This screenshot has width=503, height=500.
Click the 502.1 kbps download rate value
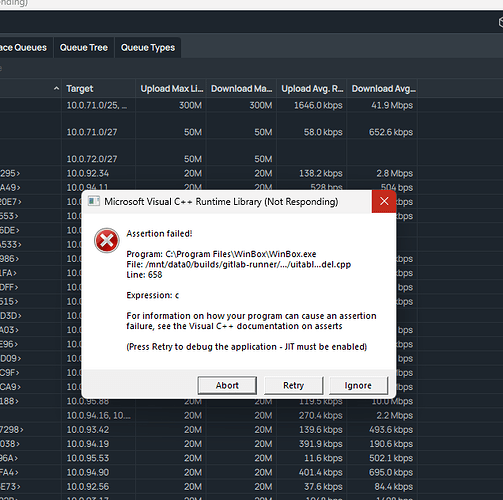[x=391, y=458]
